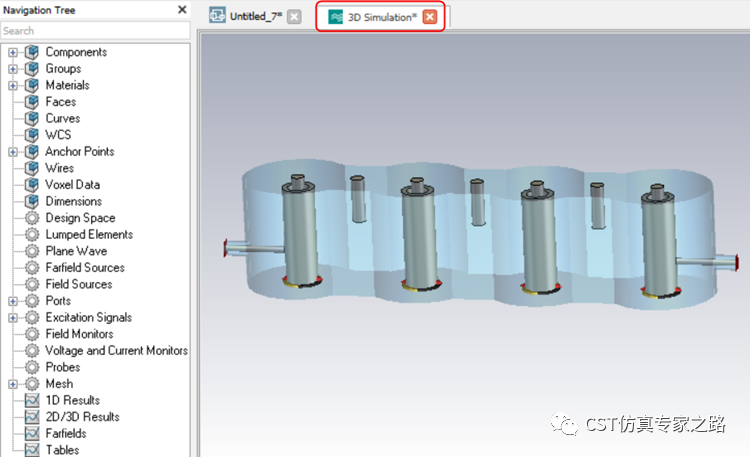This screenshot has height=457, width=750.
Task: Click the Farfields chart icon
Action: point(32,434)
